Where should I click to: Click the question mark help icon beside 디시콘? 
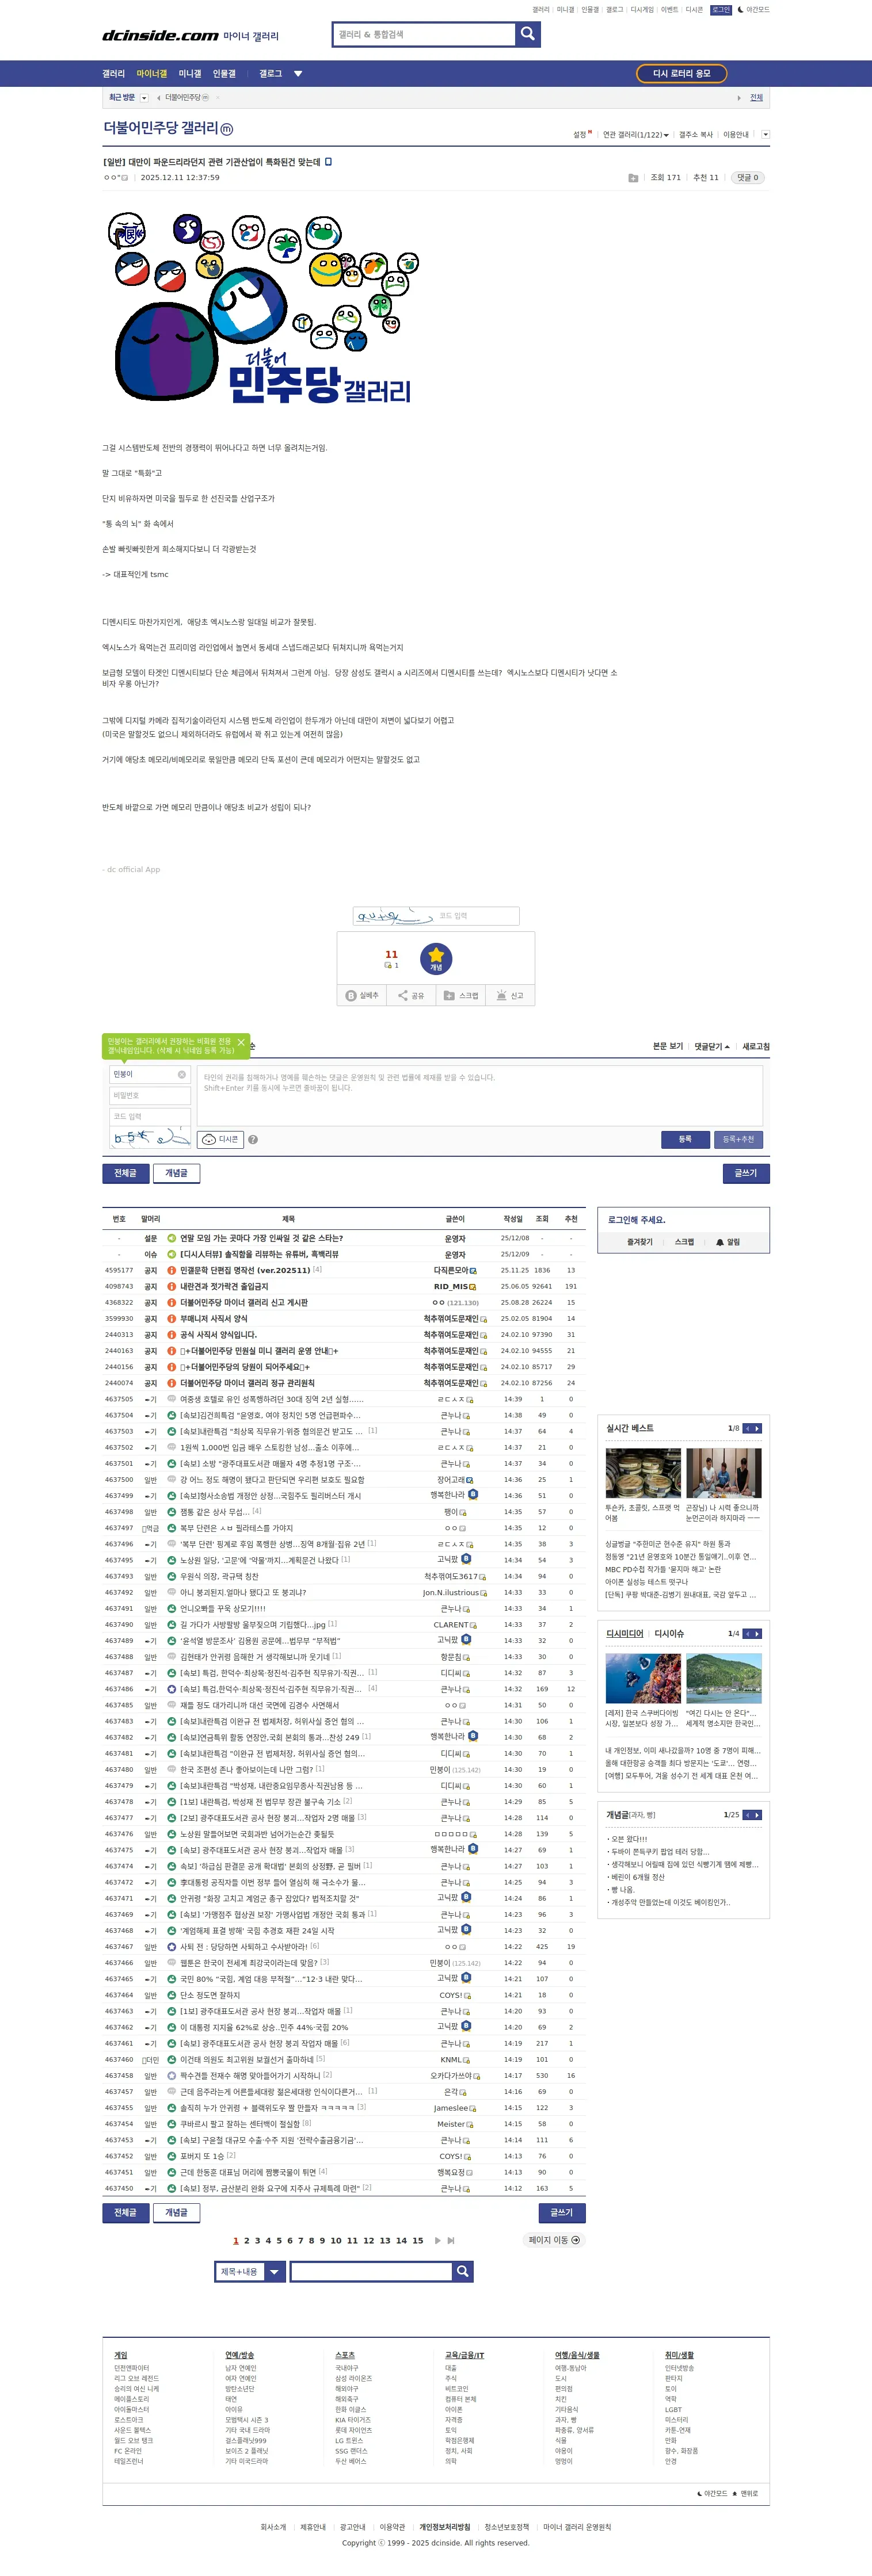[x=253, y=1140]
